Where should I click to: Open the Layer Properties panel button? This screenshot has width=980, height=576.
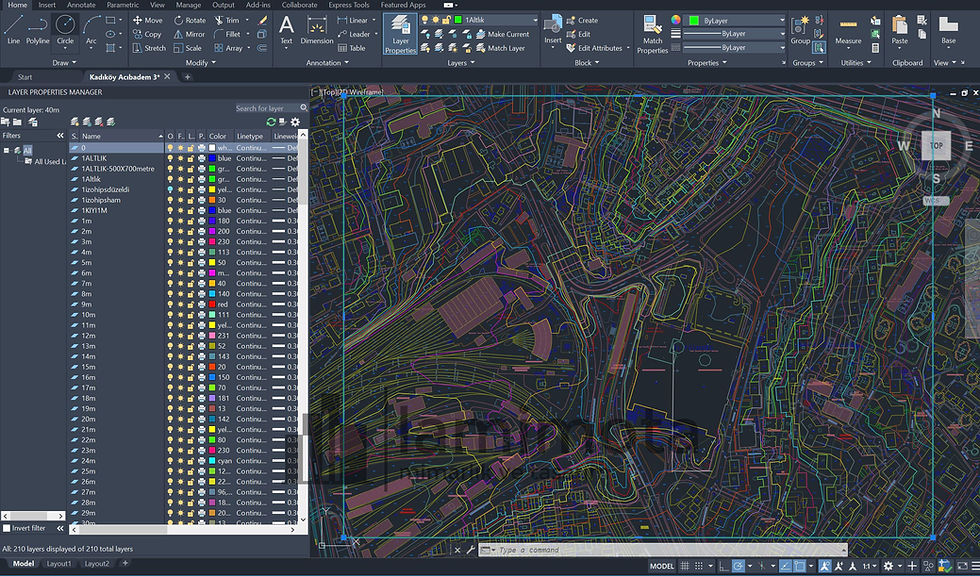(400, 34)
